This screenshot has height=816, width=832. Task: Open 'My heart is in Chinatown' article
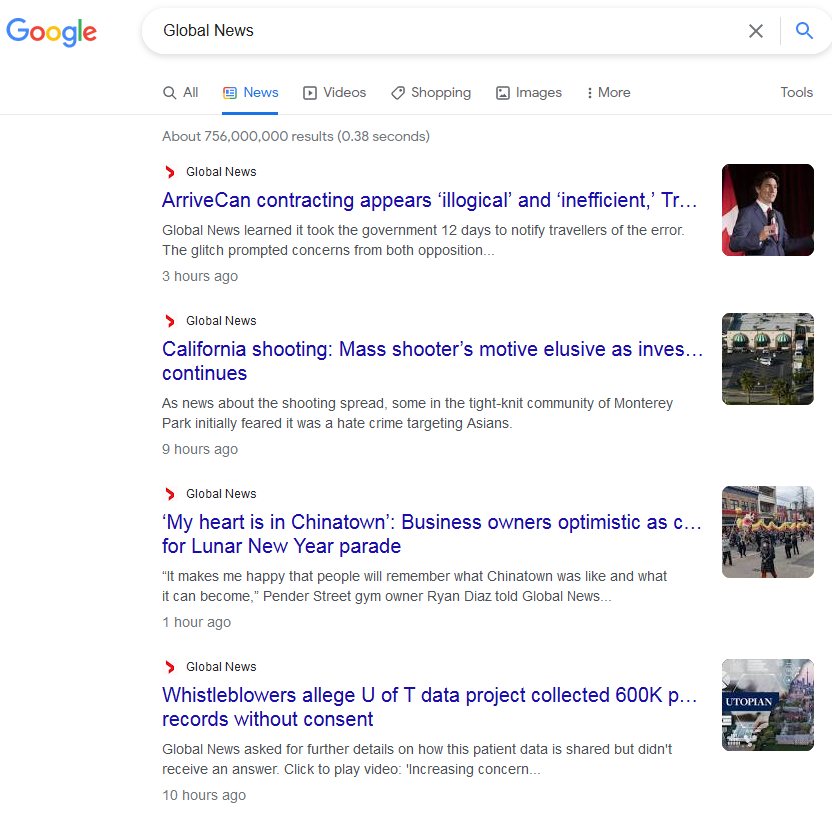[432, 534]
